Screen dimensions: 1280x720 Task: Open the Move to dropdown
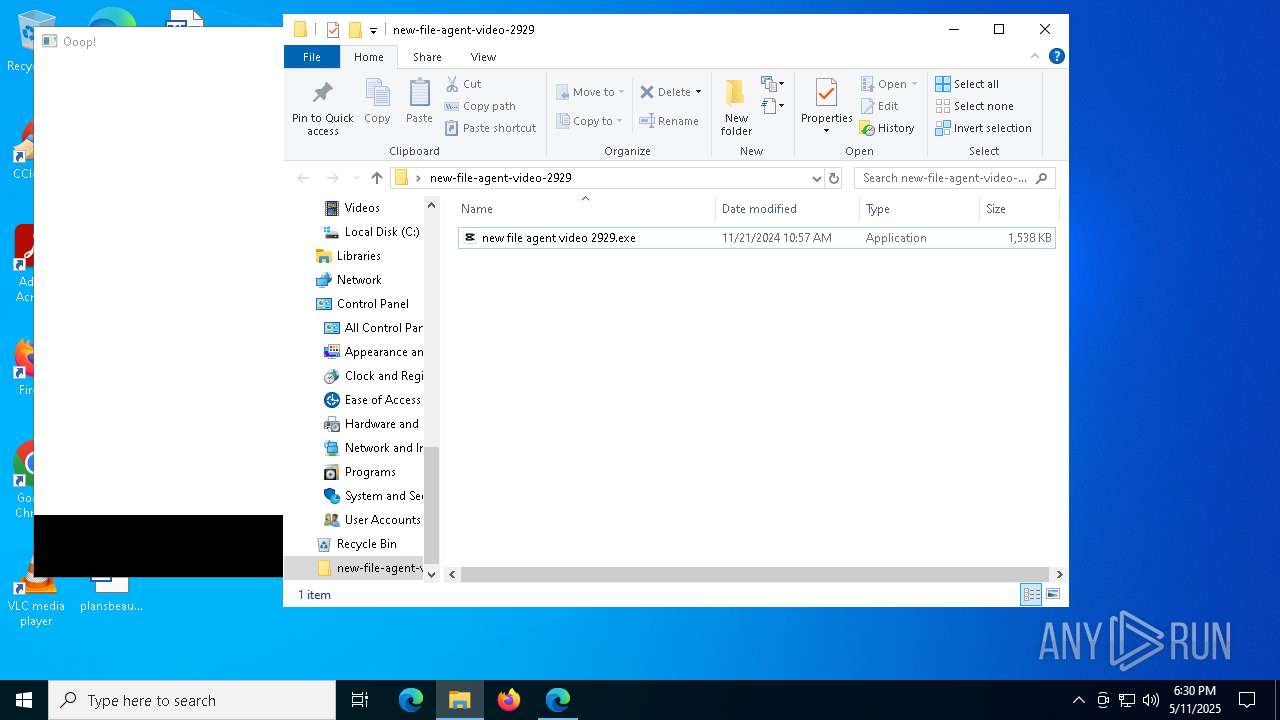(x=590, y=92)
